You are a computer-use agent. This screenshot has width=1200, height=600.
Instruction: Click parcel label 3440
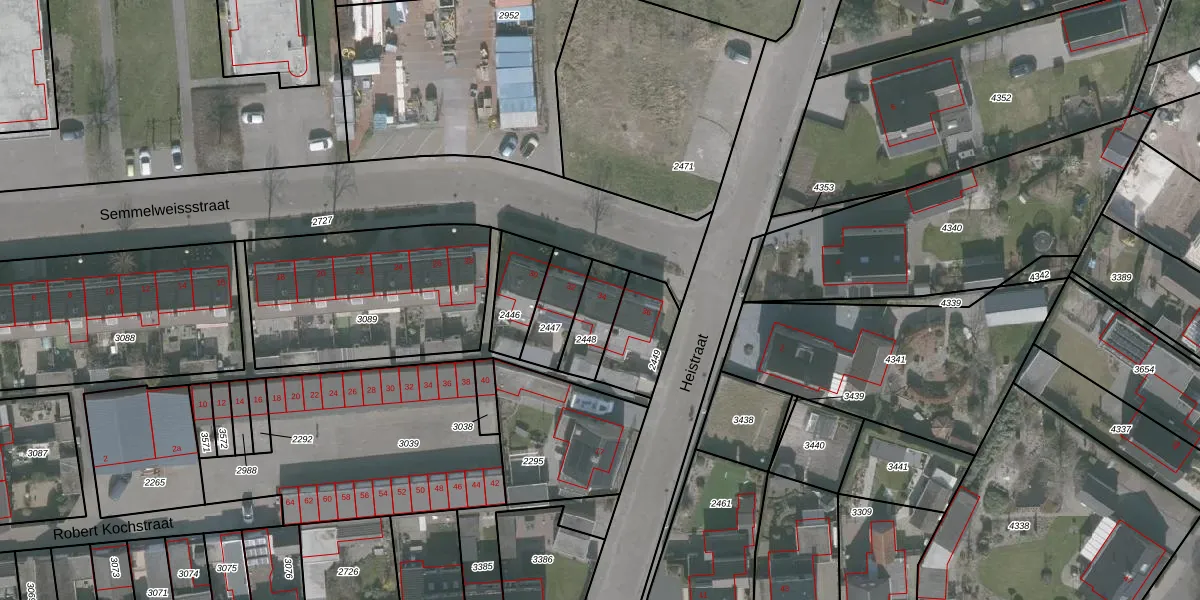[815, 445]
